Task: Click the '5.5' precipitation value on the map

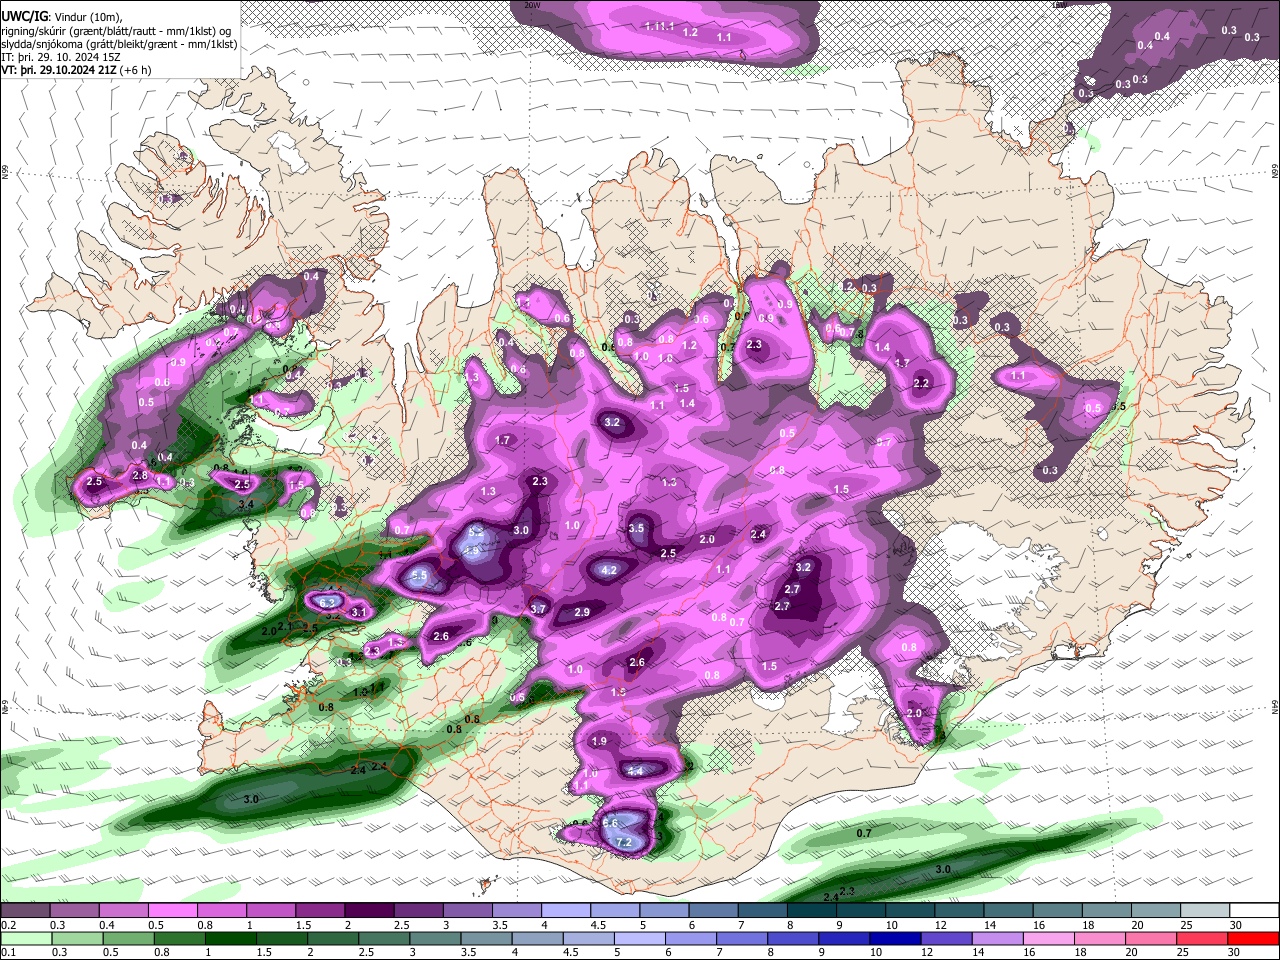Action: click(x=418, y=576)
